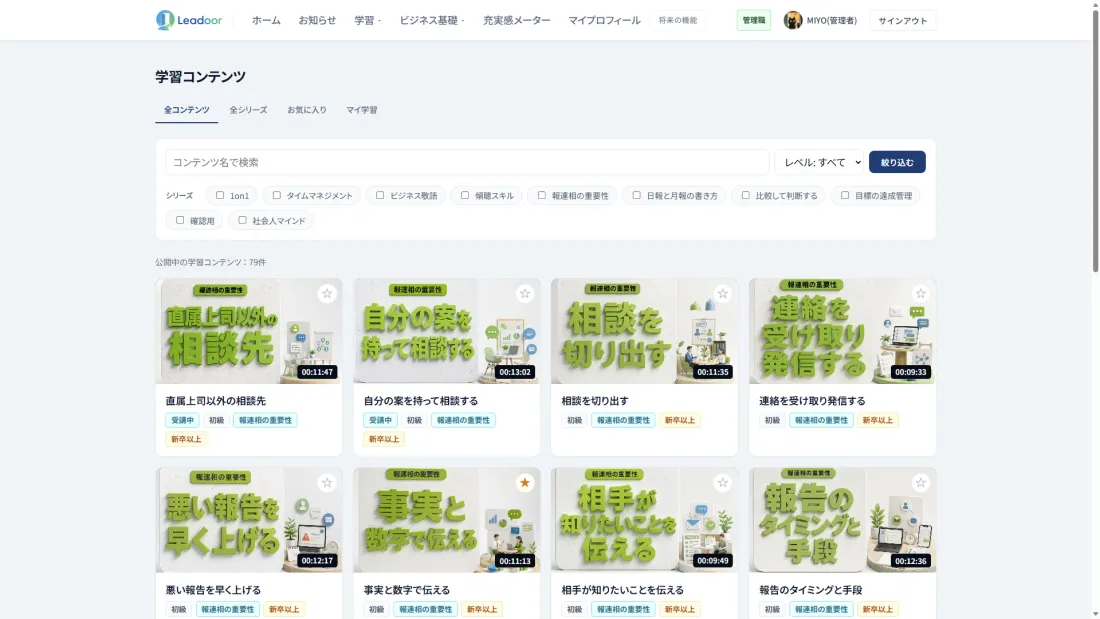Toggle the 傾聴スキル checkbox
This screenshot has height=619, width=1100.
click(x=465, y=195)
